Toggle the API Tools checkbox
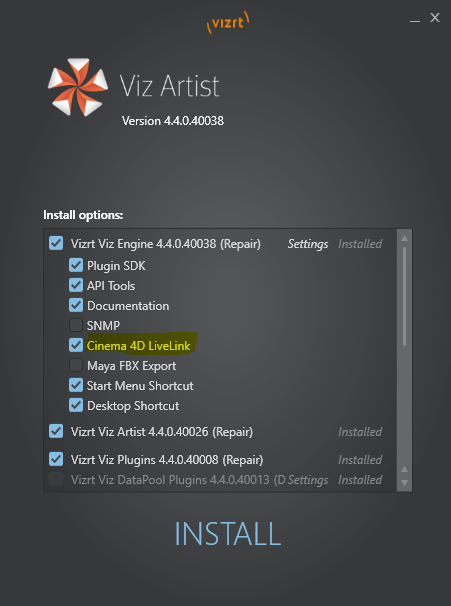This screenshot has width=451, height=606. pyautogui.click(x=76, y=285)
